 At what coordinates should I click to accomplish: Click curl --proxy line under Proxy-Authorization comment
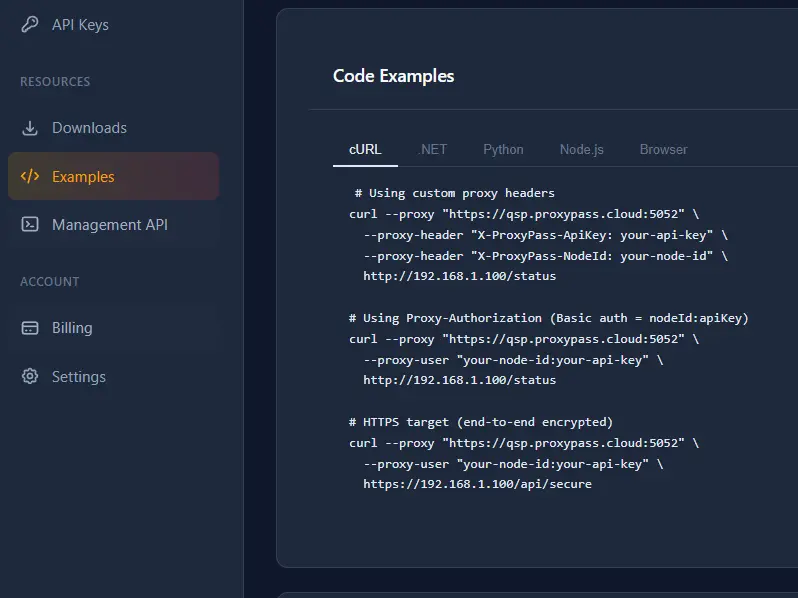[x=524, y=339]
